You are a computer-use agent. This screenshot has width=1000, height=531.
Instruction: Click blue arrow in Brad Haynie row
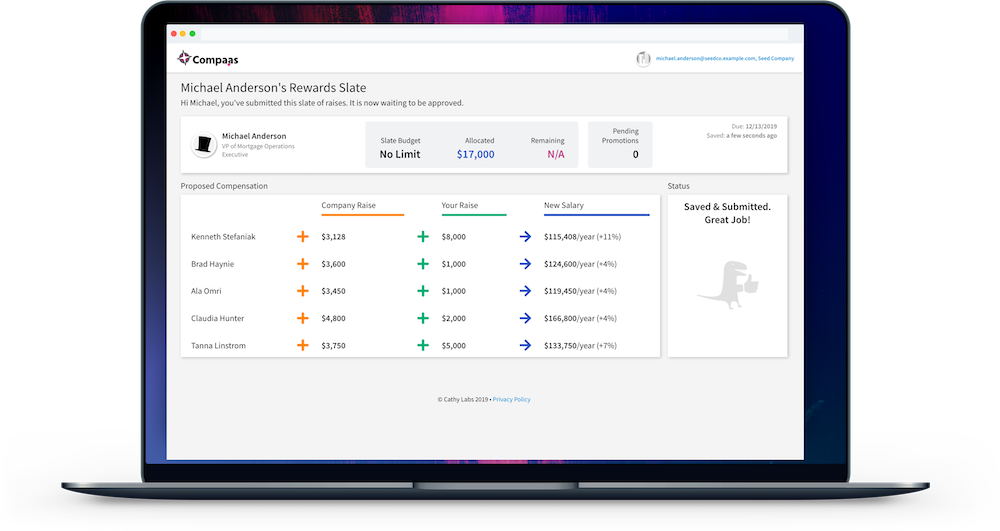(525, 264)
